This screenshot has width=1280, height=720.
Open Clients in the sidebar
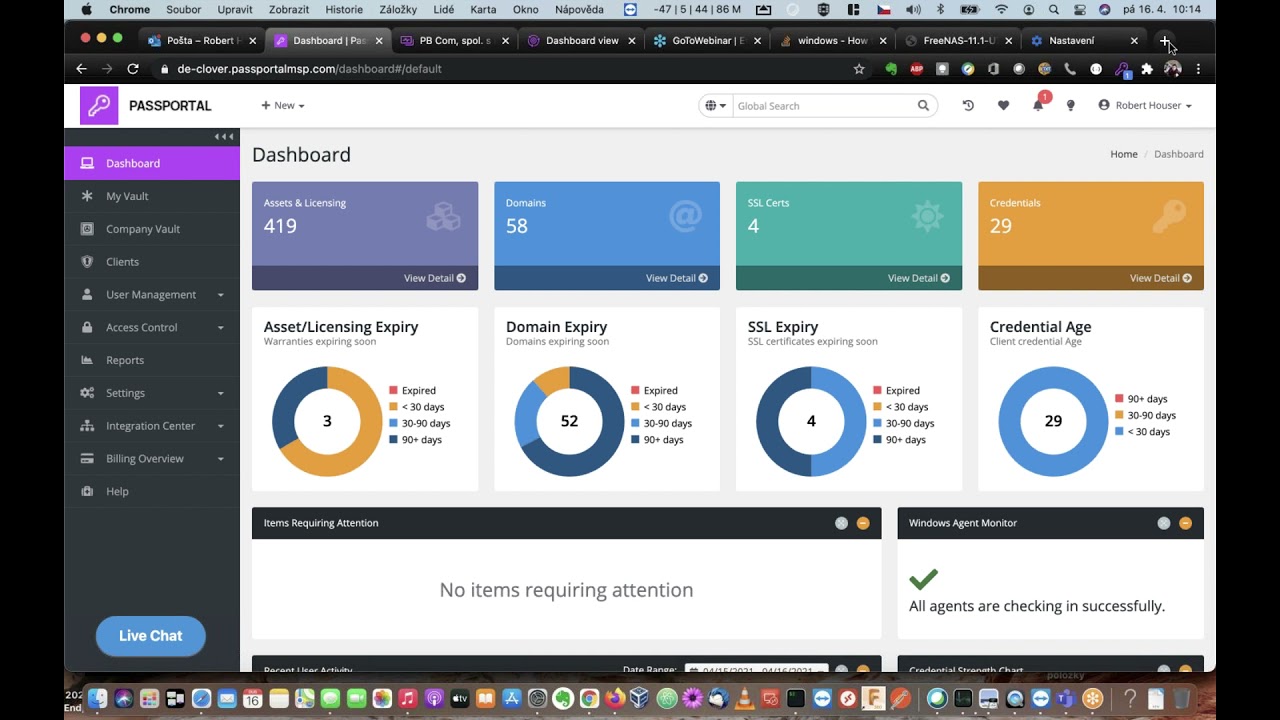tap(152, 262)
